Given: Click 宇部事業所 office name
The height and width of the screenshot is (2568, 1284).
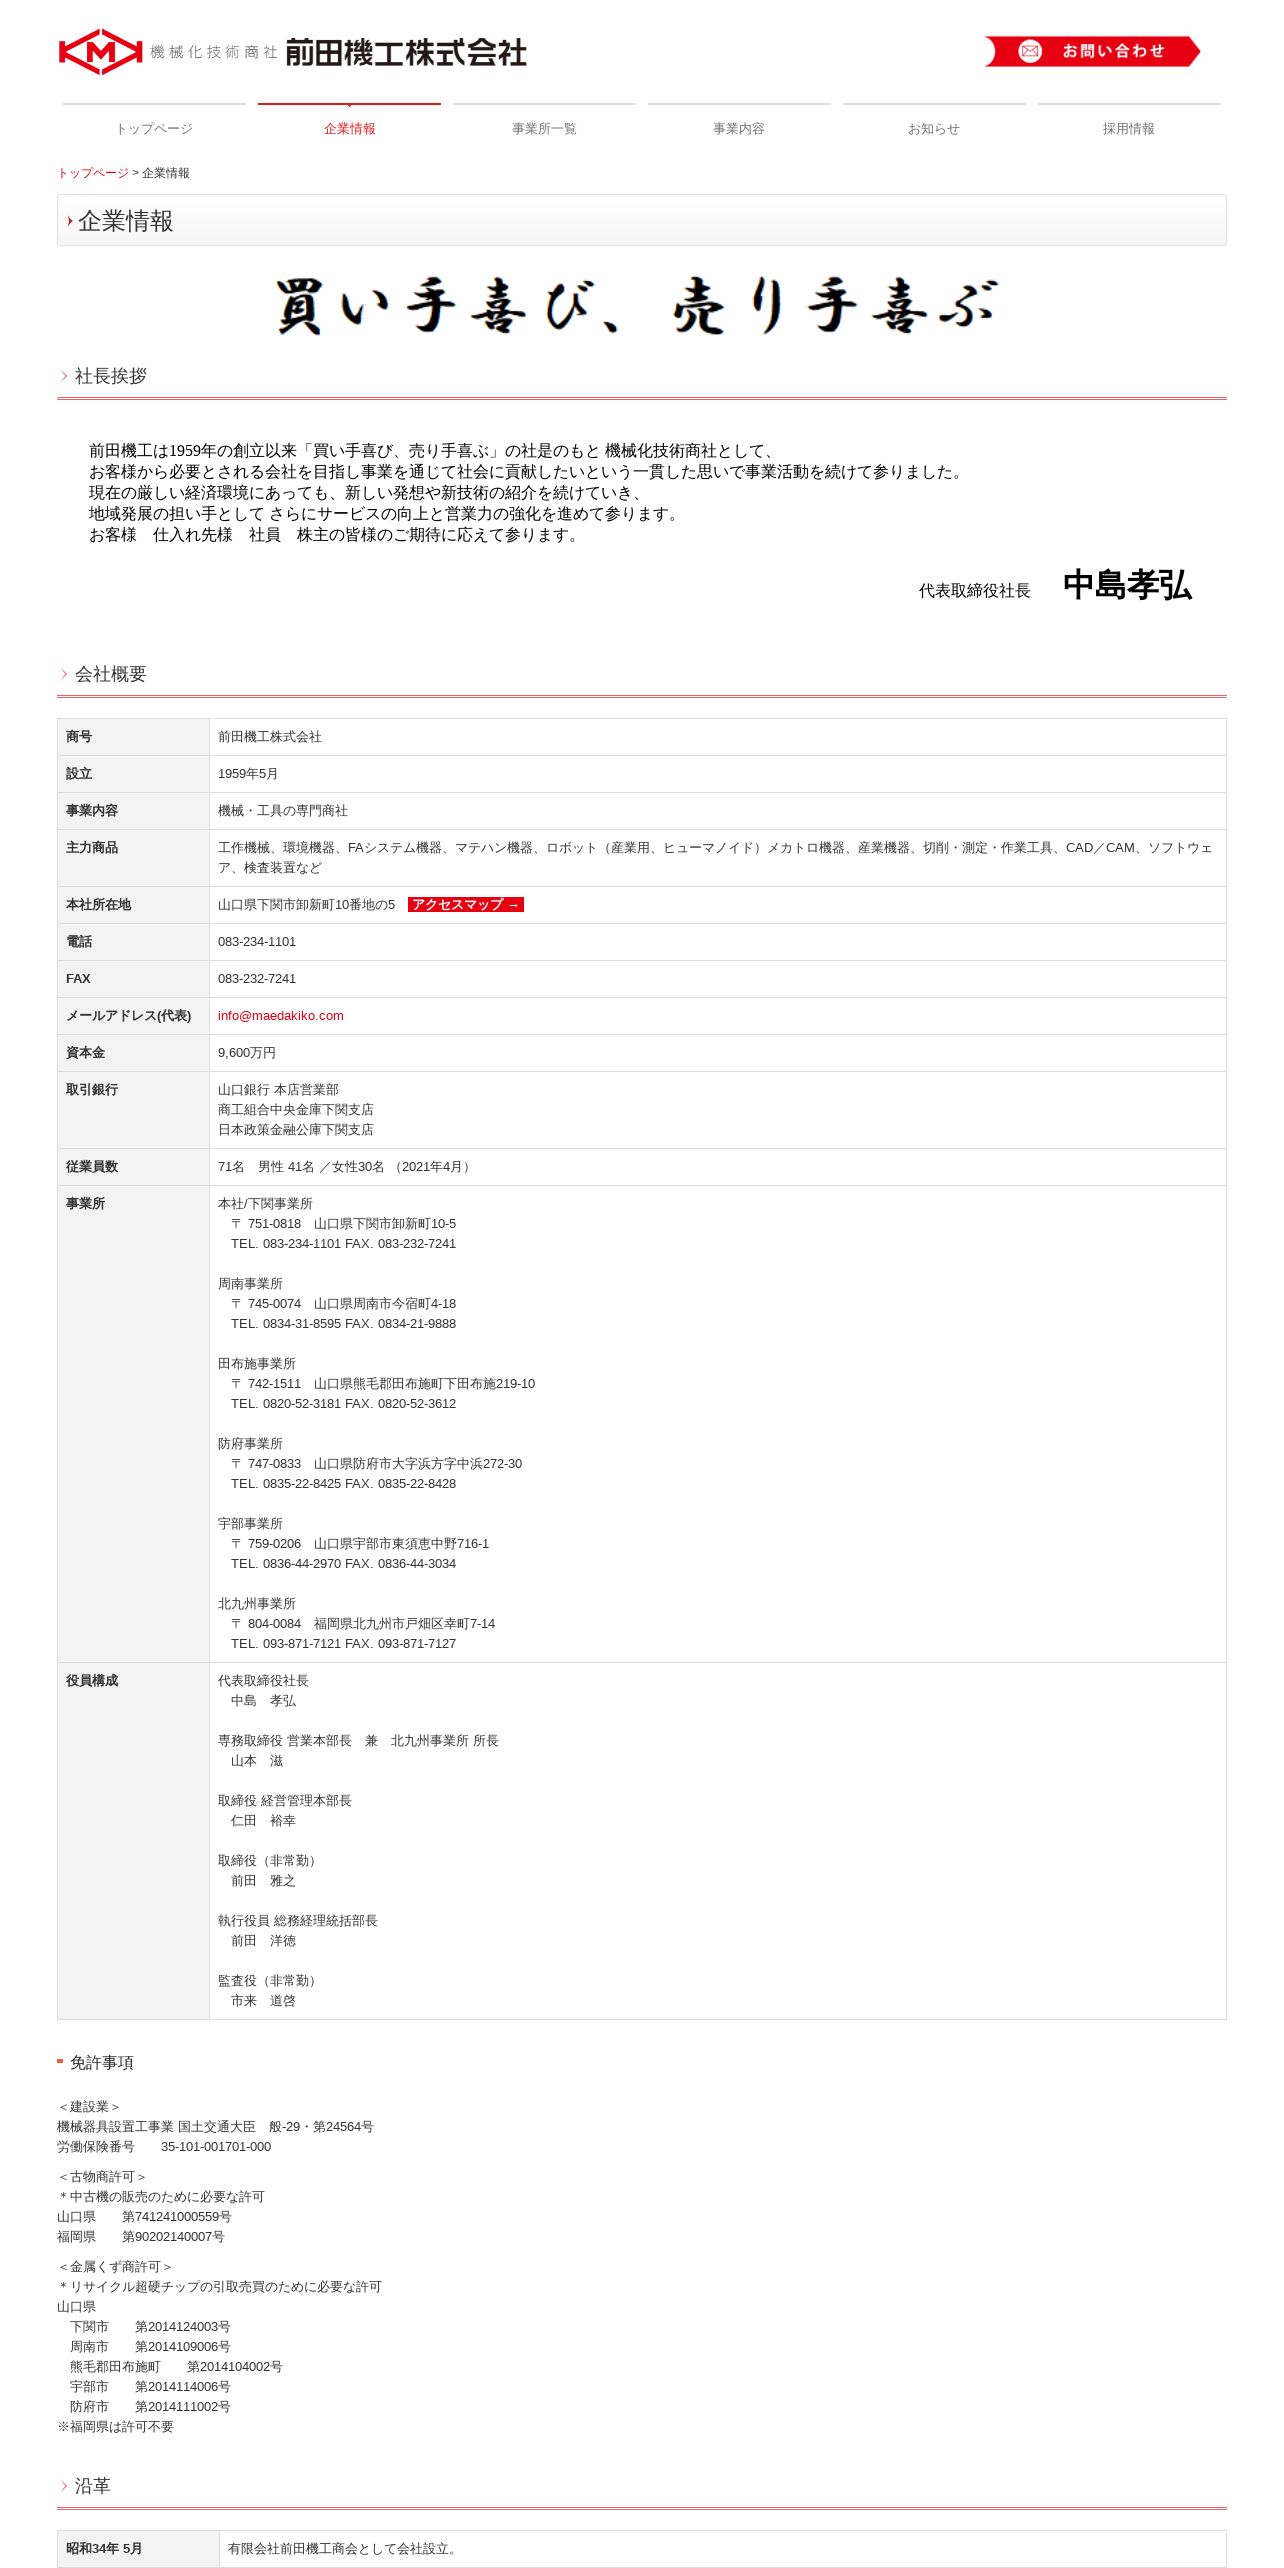Looking at the screenshot, I should pos(250,1523).
